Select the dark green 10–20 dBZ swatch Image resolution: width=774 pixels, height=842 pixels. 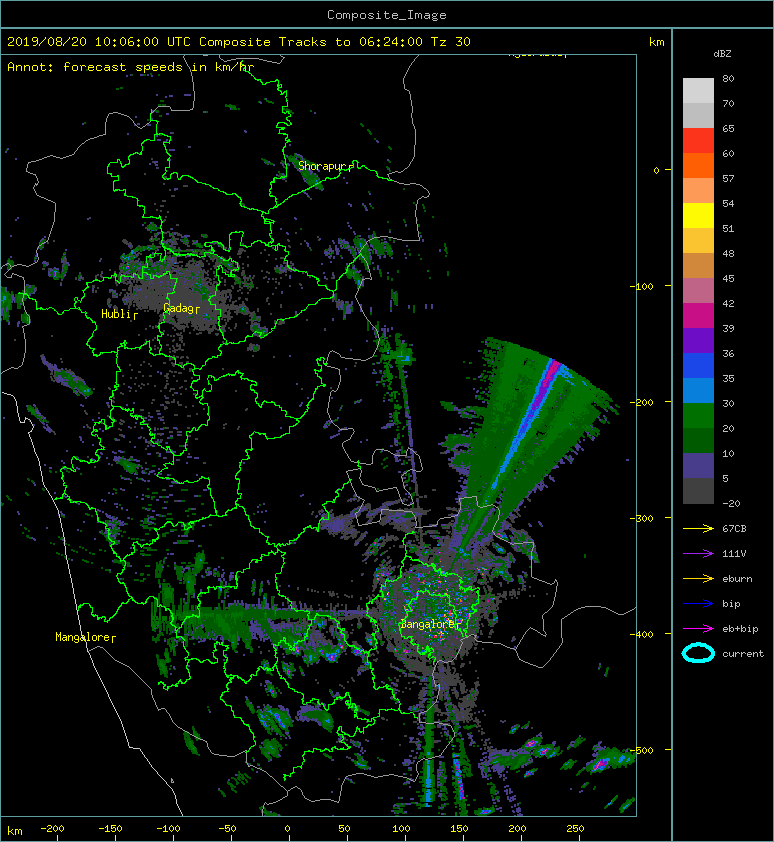point(698,441)
